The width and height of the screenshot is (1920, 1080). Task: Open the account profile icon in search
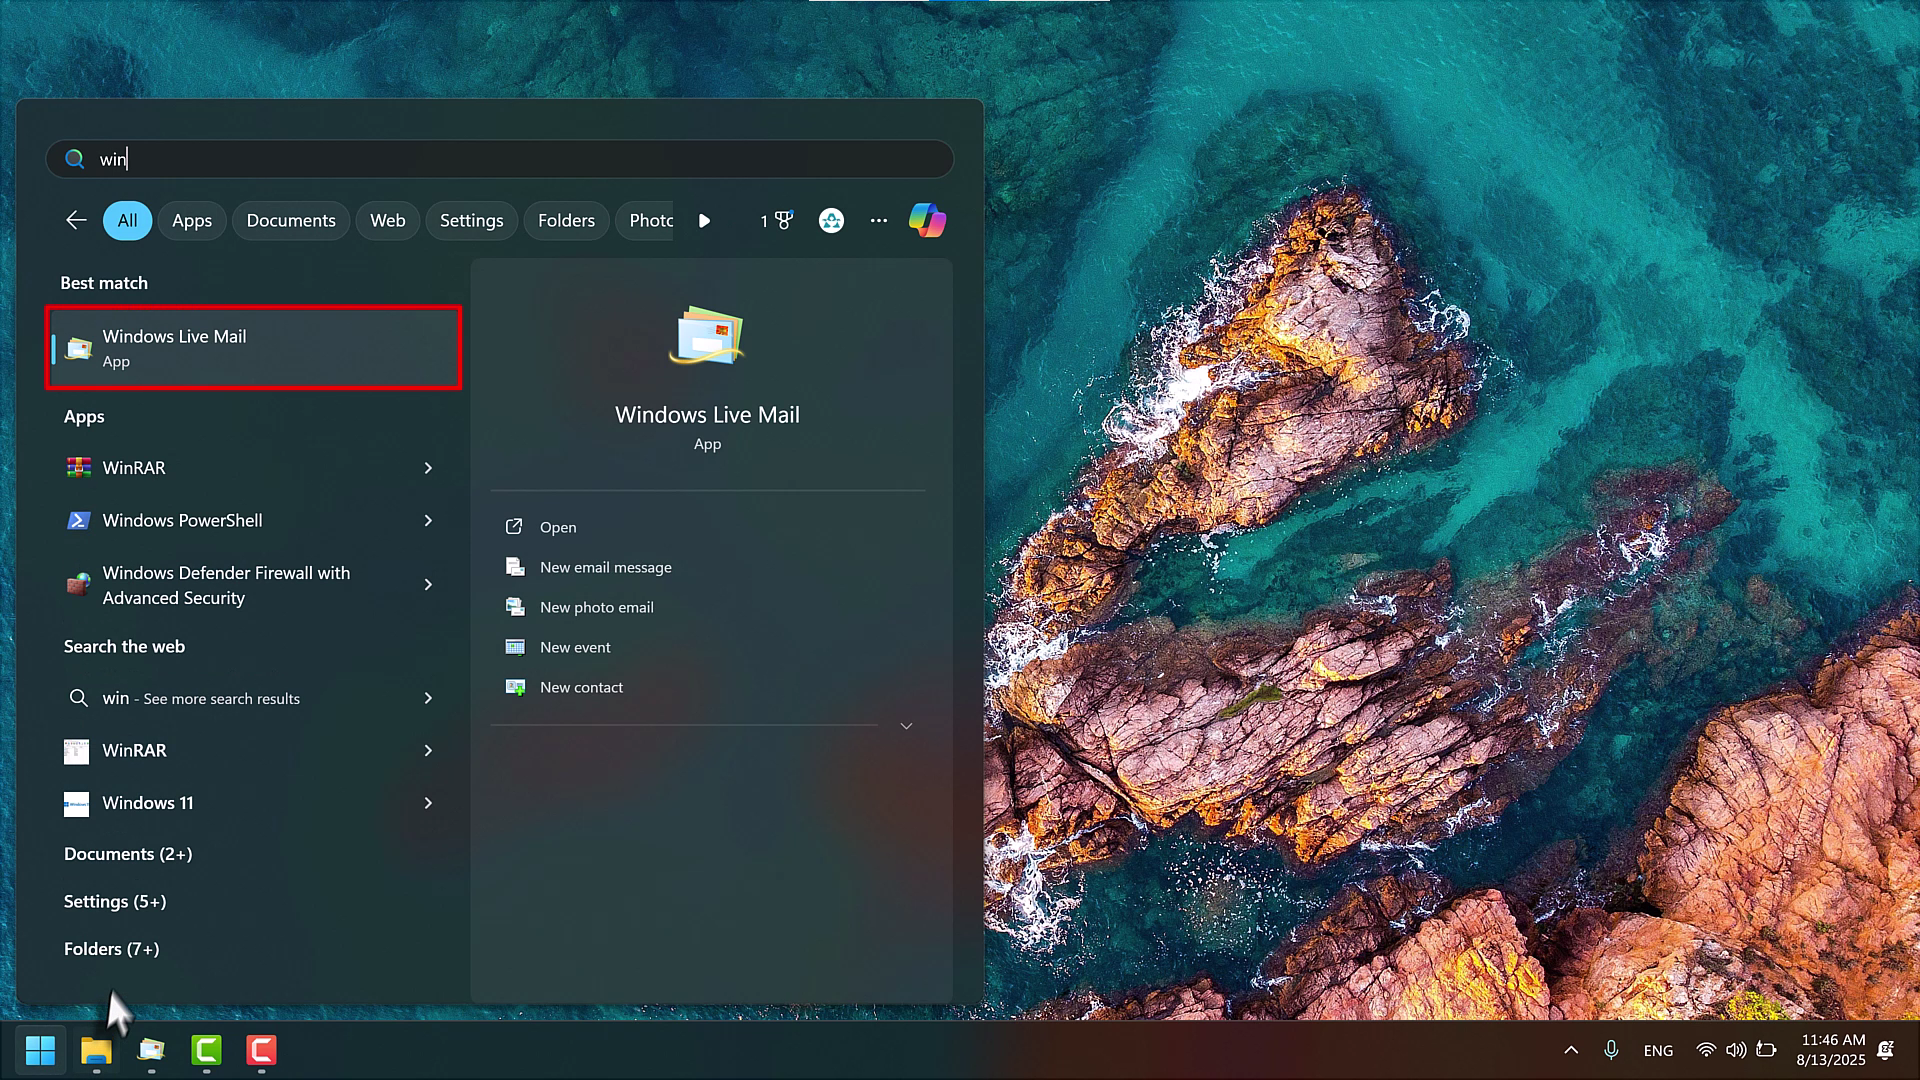831,220
